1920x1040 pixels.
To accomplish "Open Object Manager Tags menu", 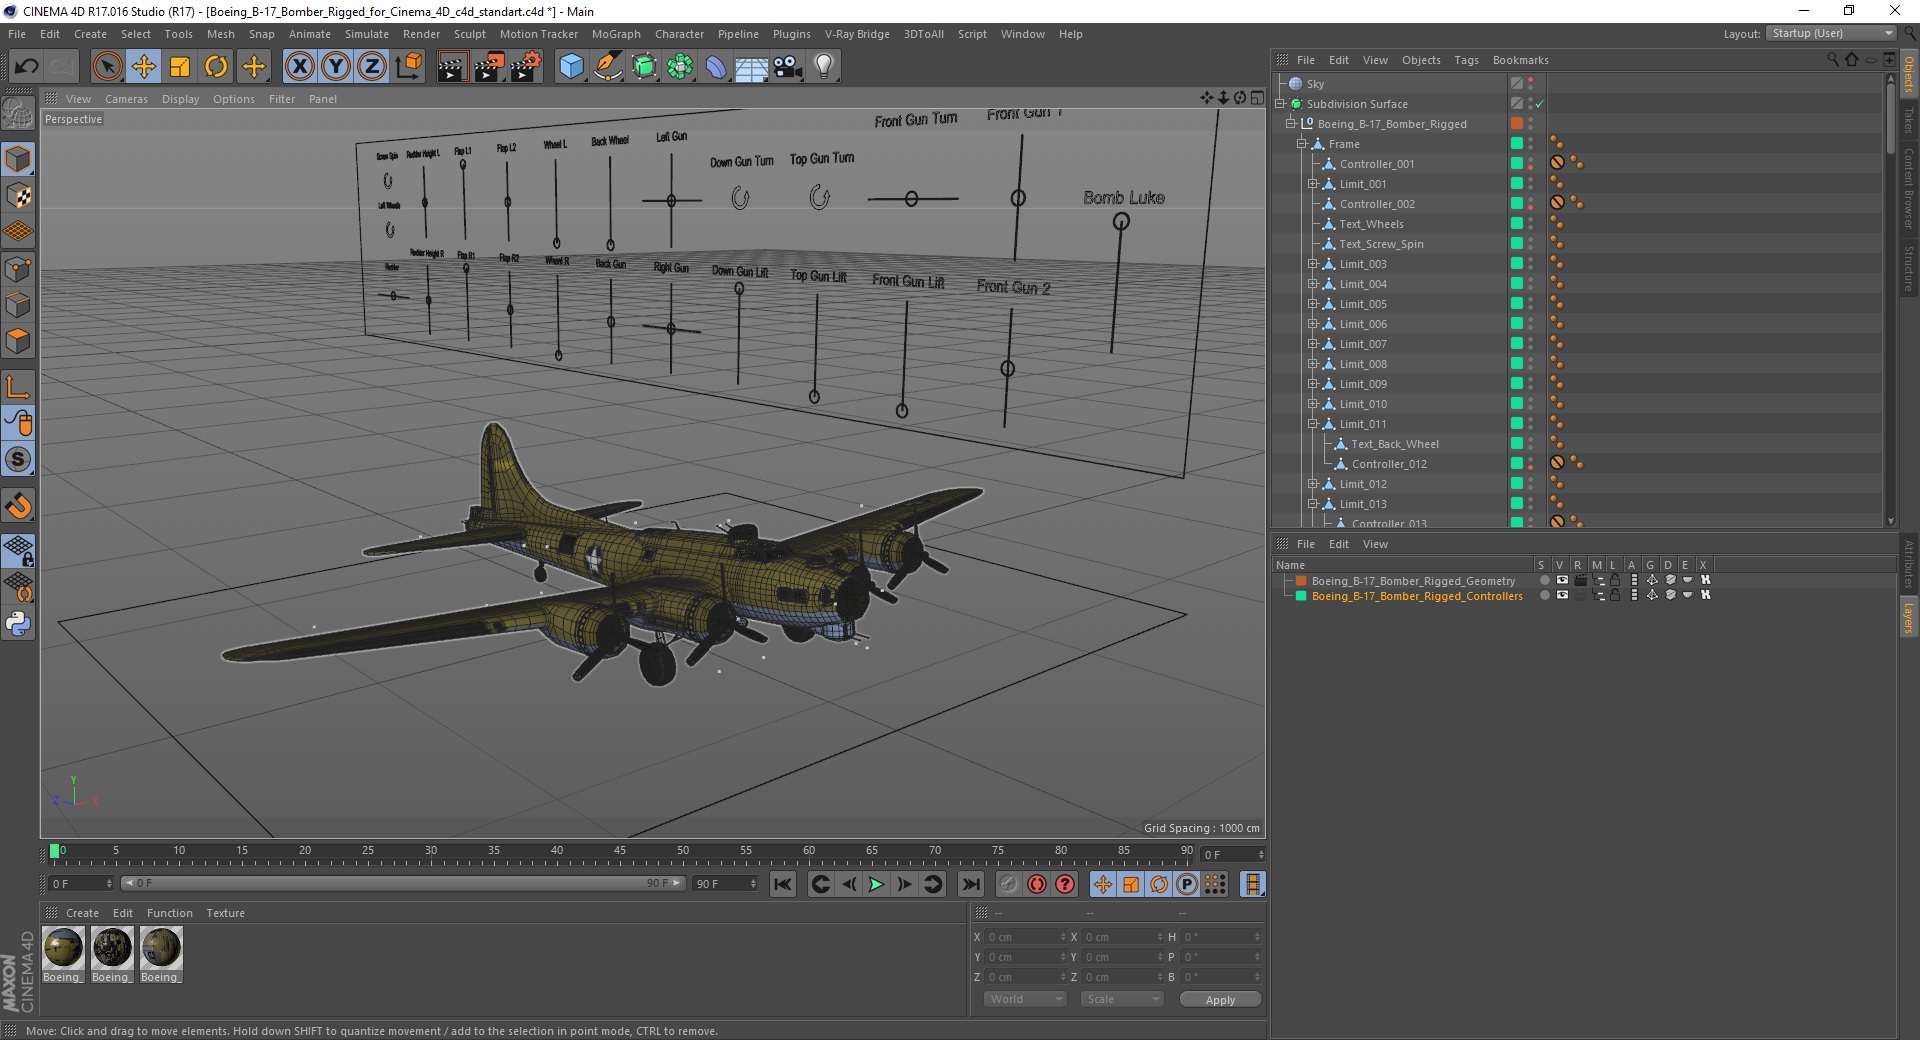I will click(x=1466, y=60).
